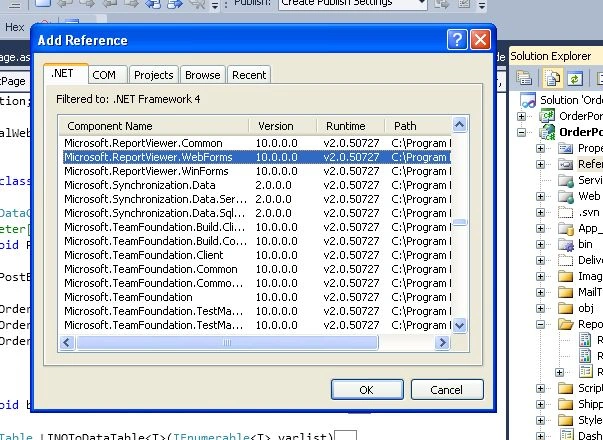
Task: Click the component list vertical scrollbar thumb
Action: tap(460, 222)
